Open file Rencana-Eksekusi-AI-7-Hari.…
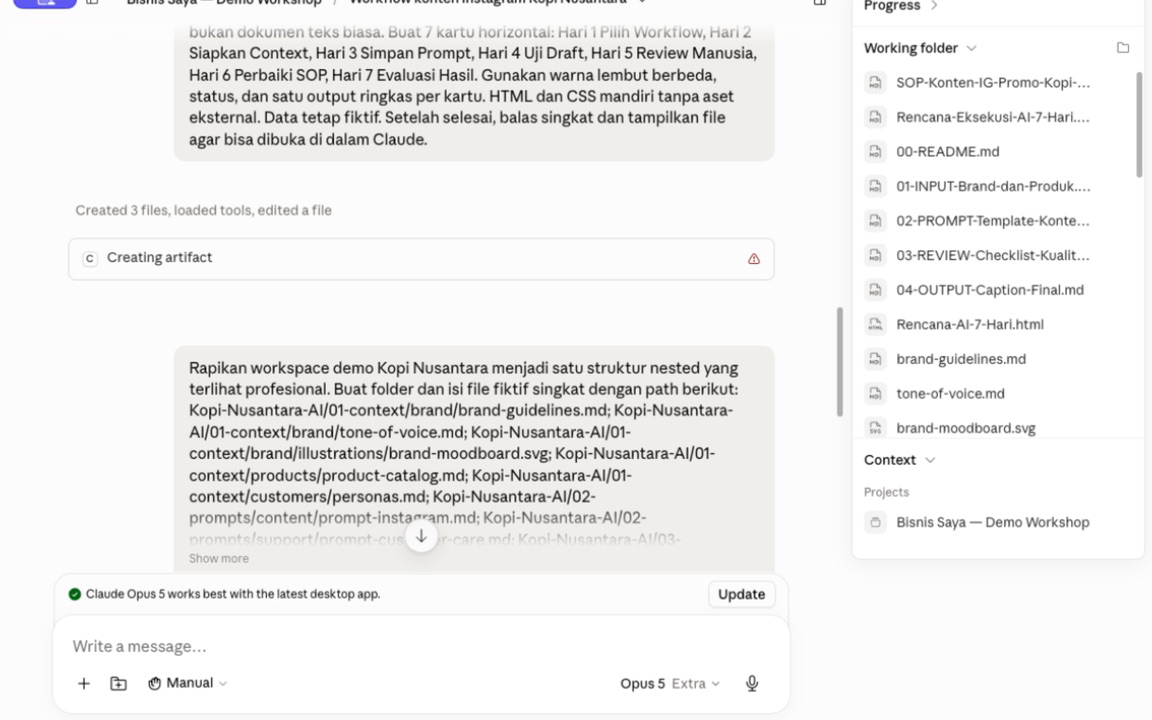The height and width of the screenshot is (720, 1152). coord(993,117)
